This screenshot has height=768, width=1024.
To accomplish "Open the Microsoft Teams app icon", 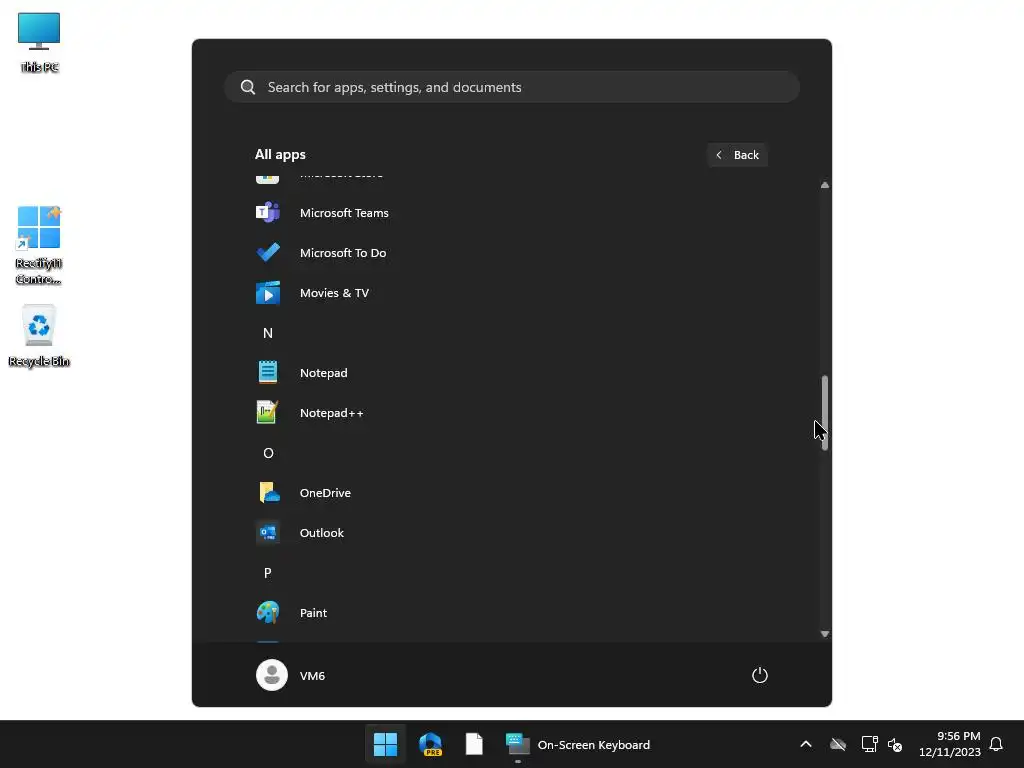I will tap(268, 213).
